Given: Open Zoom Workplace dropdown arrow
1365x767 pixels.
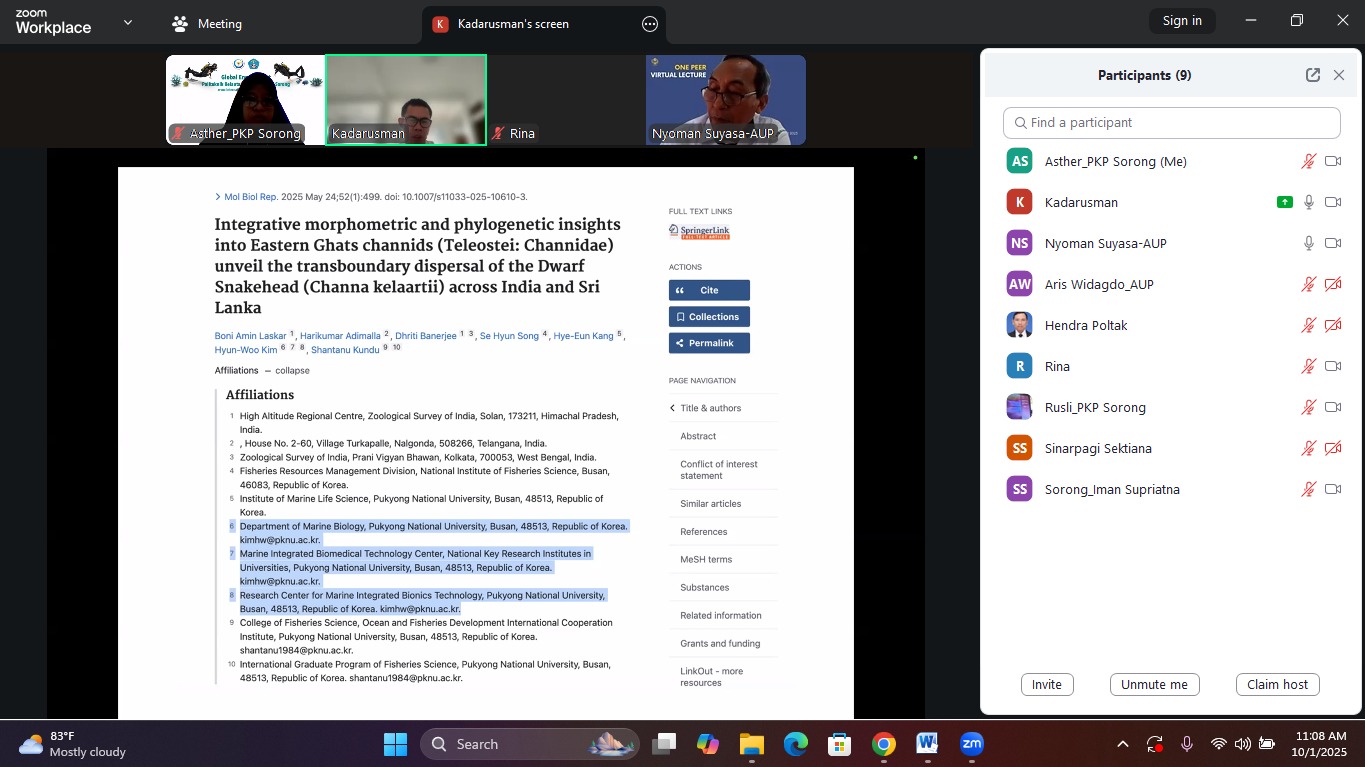Looking at the screenshot, I should point(127,22).
